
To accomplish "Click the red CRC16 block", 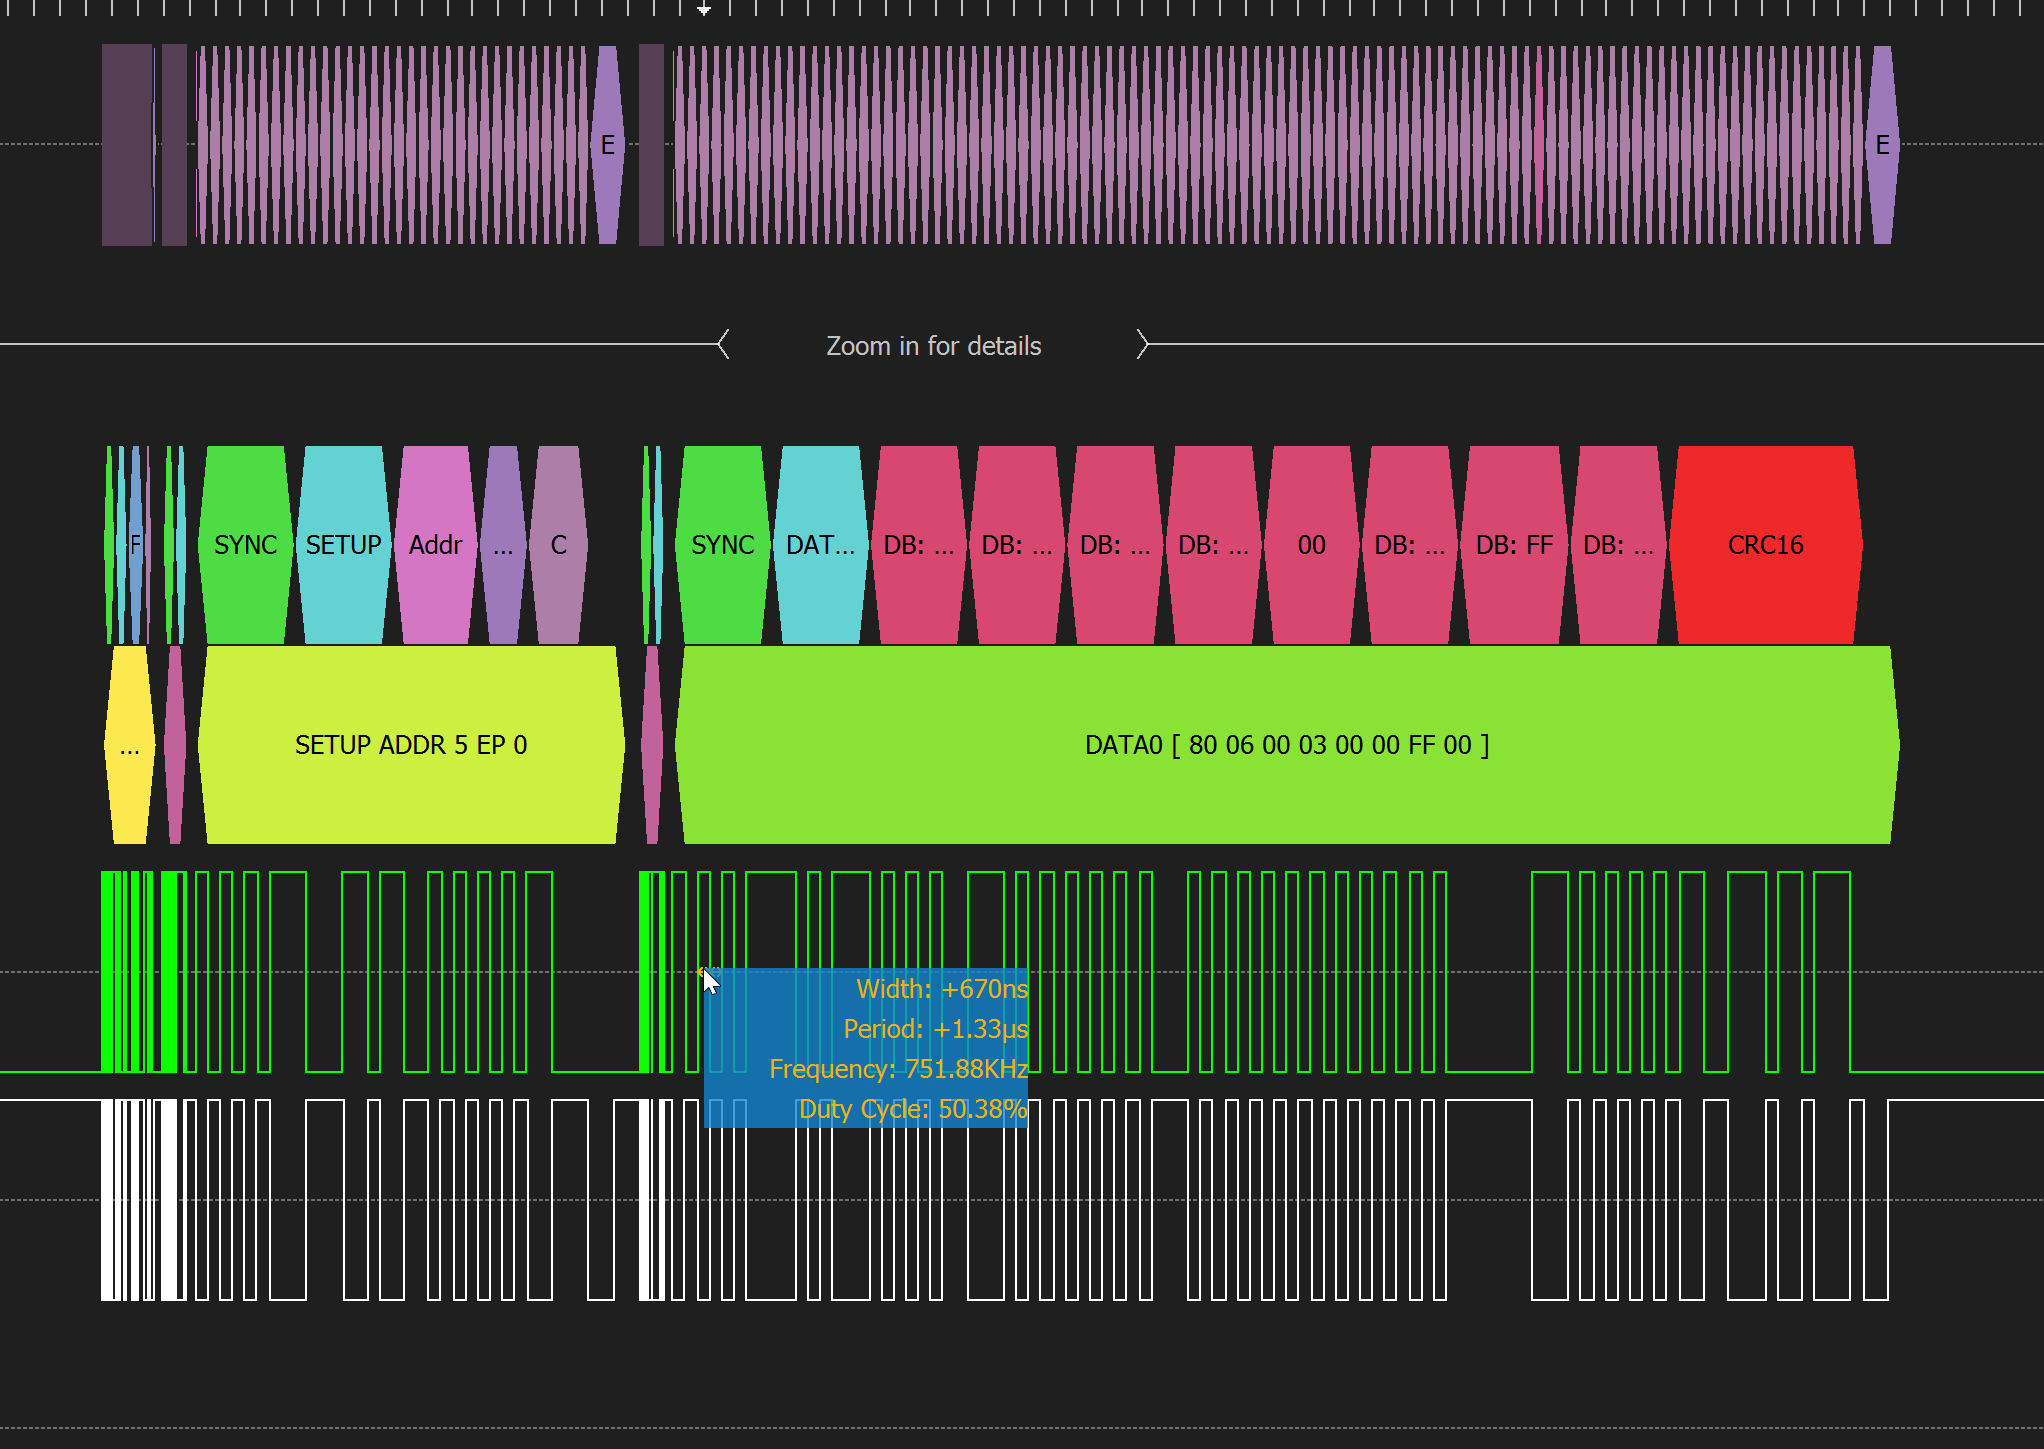I will pos(1766,545).
